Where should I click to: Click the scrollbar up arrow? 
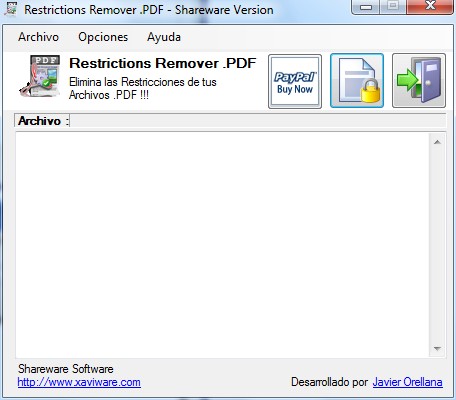(x=437, y=142)
